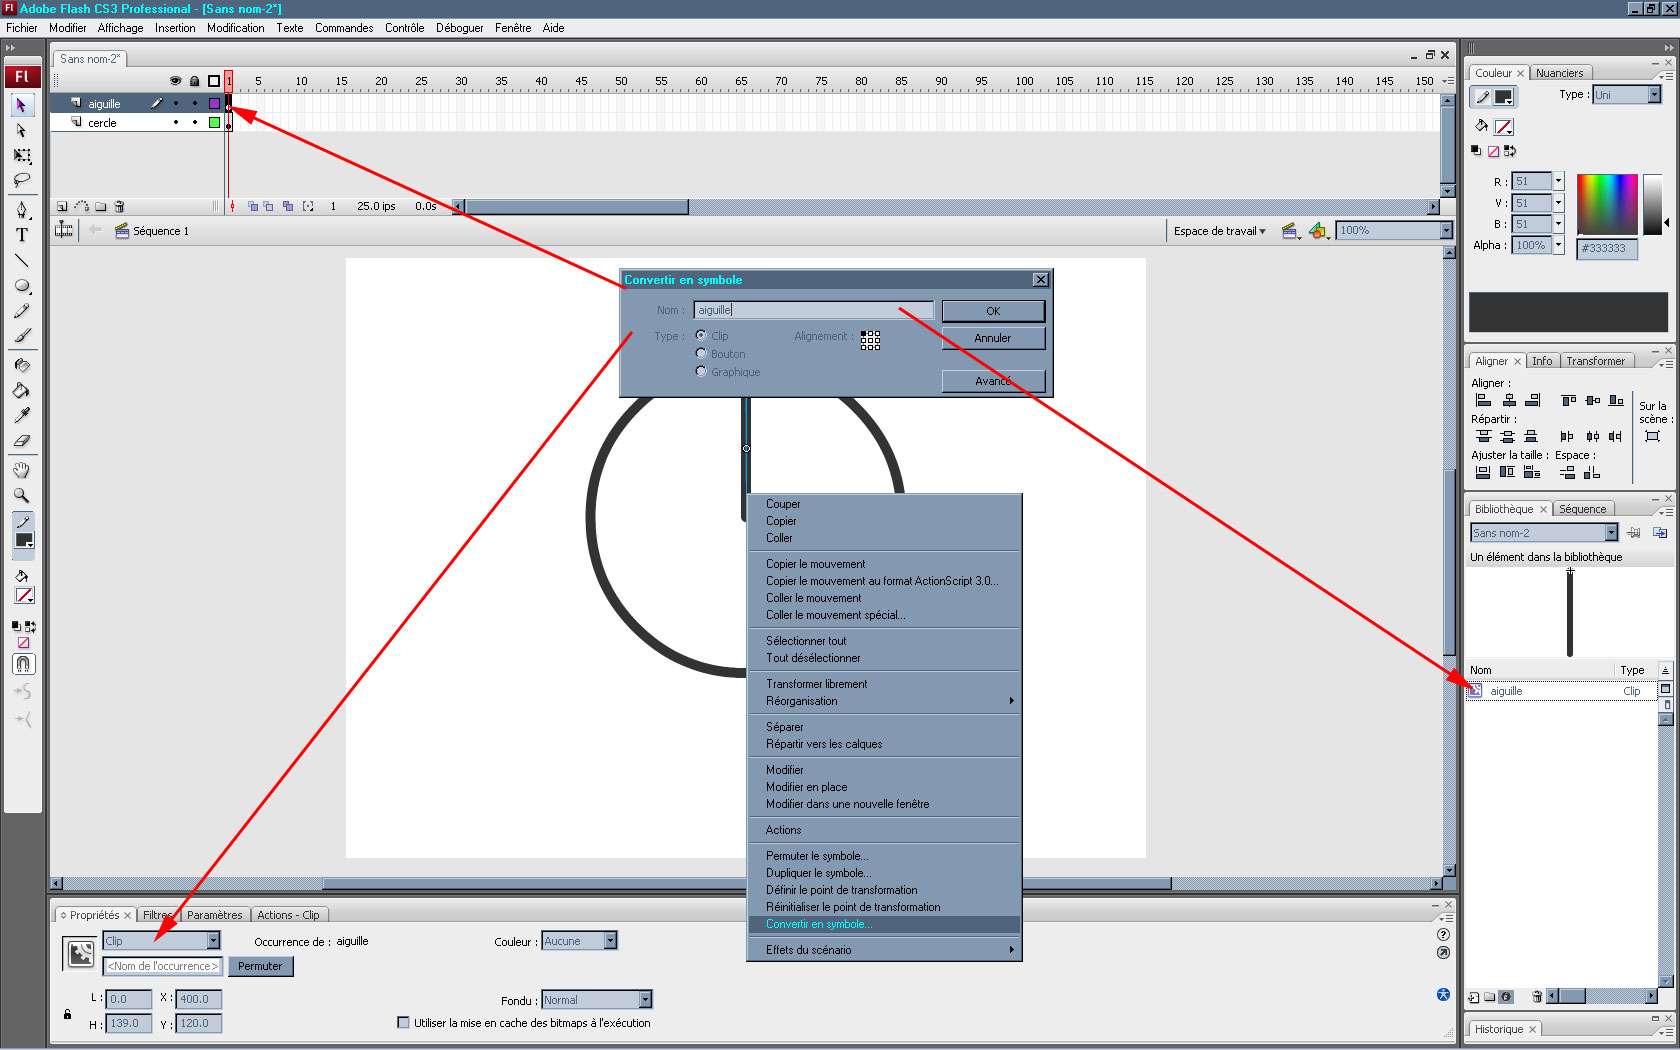Select the Paint Bucket tool

[22, 390]
